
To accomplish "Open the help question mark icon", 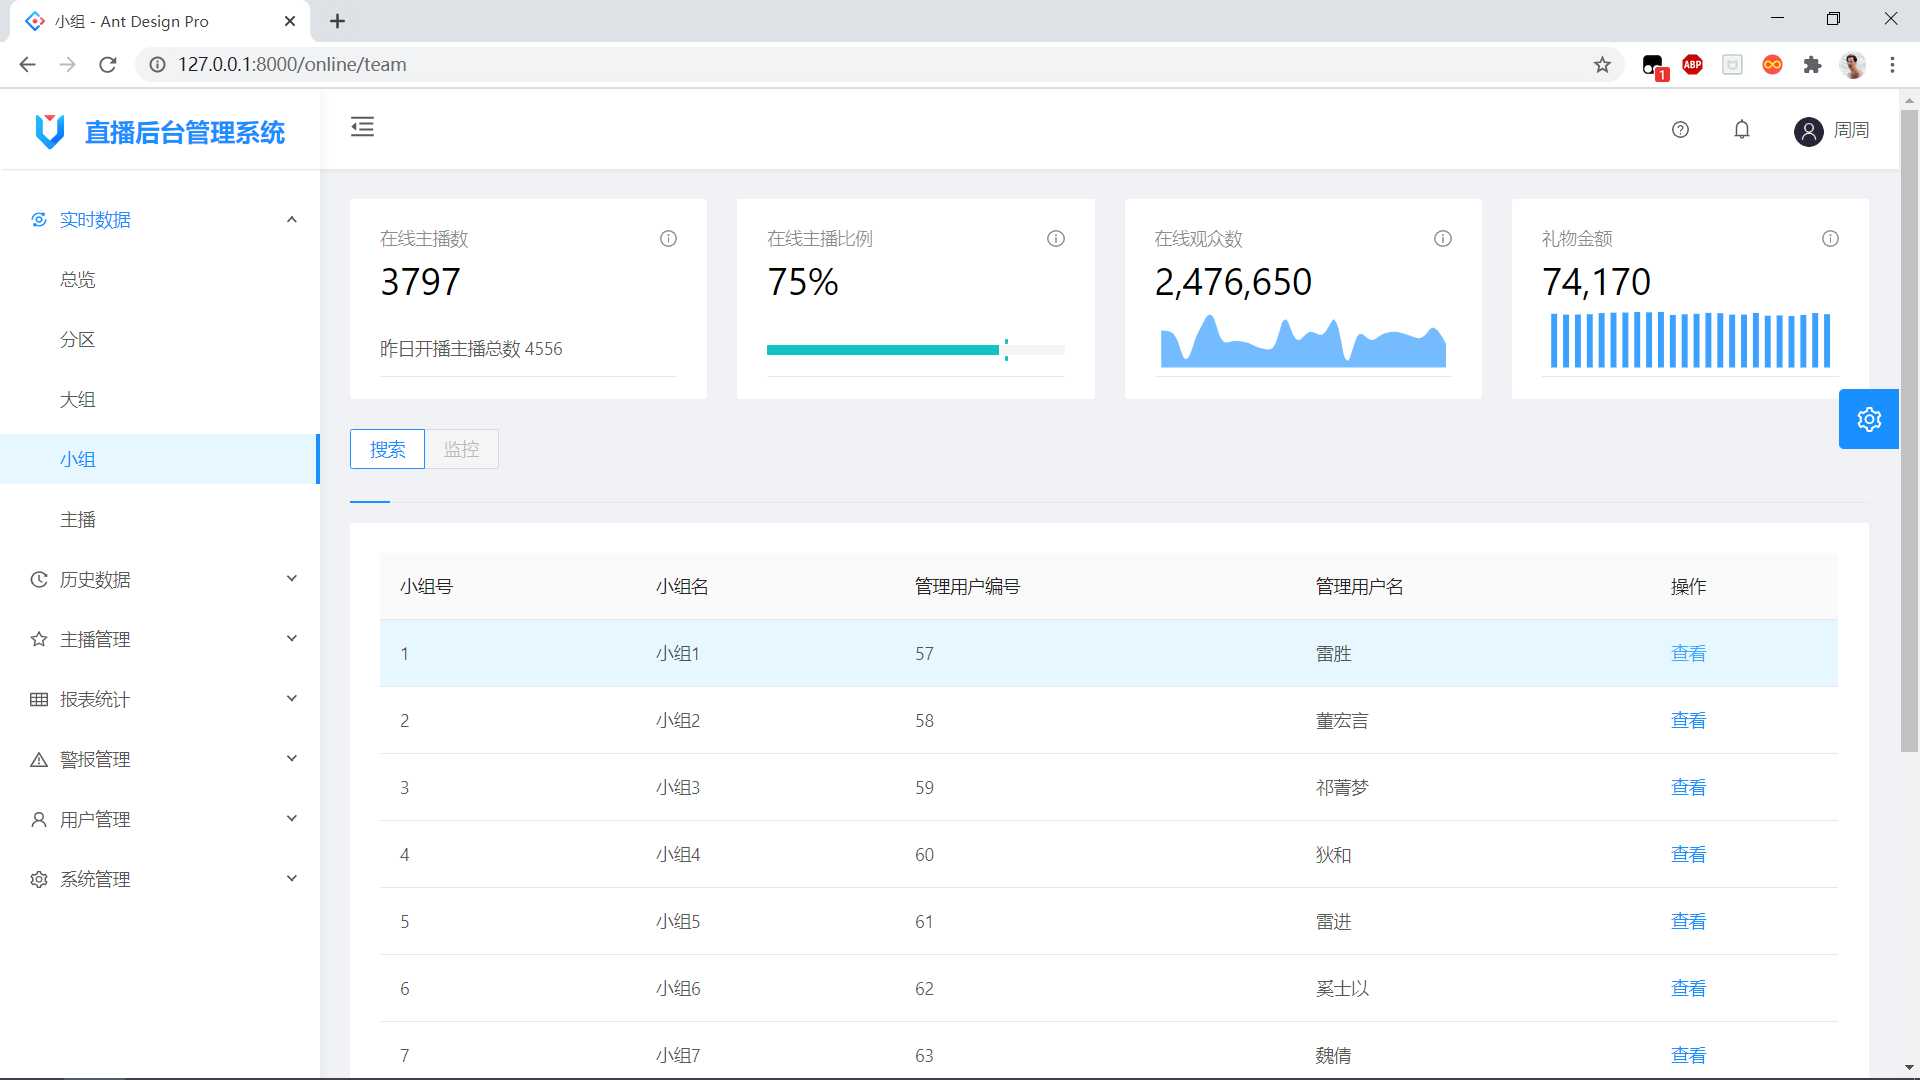I will pos(1680,130).
